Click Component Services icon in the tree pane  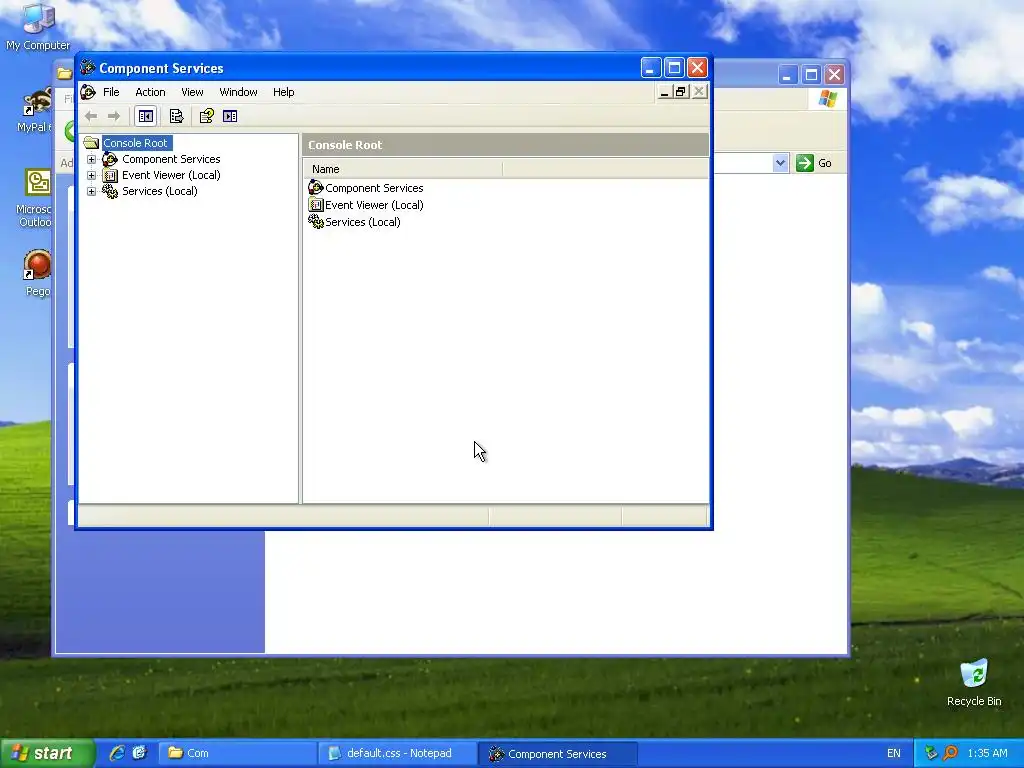point(110,159)
